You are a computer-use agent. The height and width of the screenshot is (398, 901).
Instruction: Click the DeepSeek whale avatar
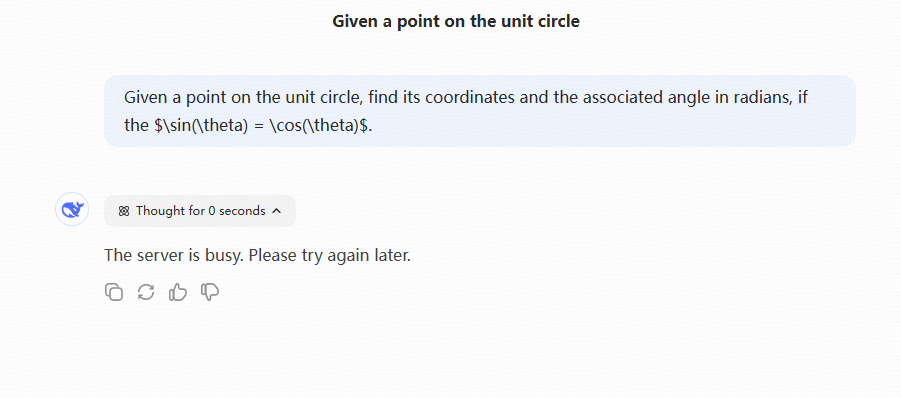tap(72, 209)
